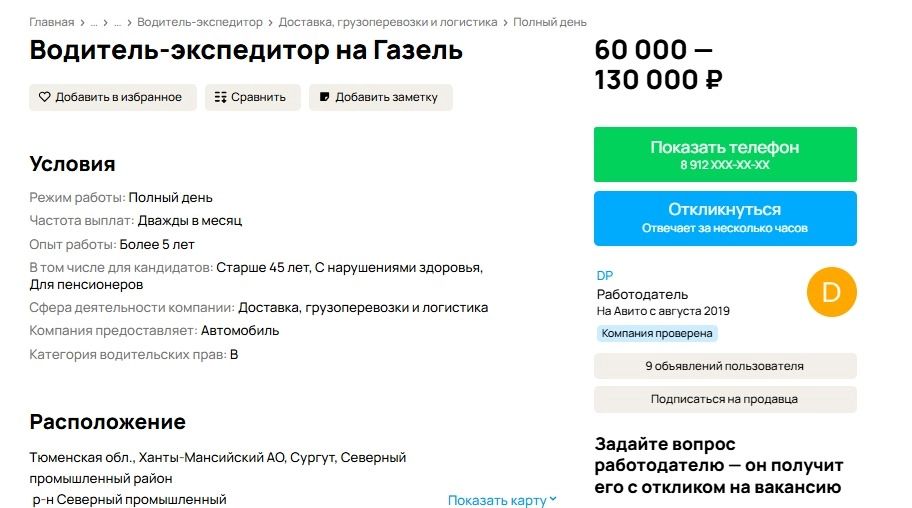Open the DP employer profile name
This screenshot has height=508, width=912.
point(605,276)
